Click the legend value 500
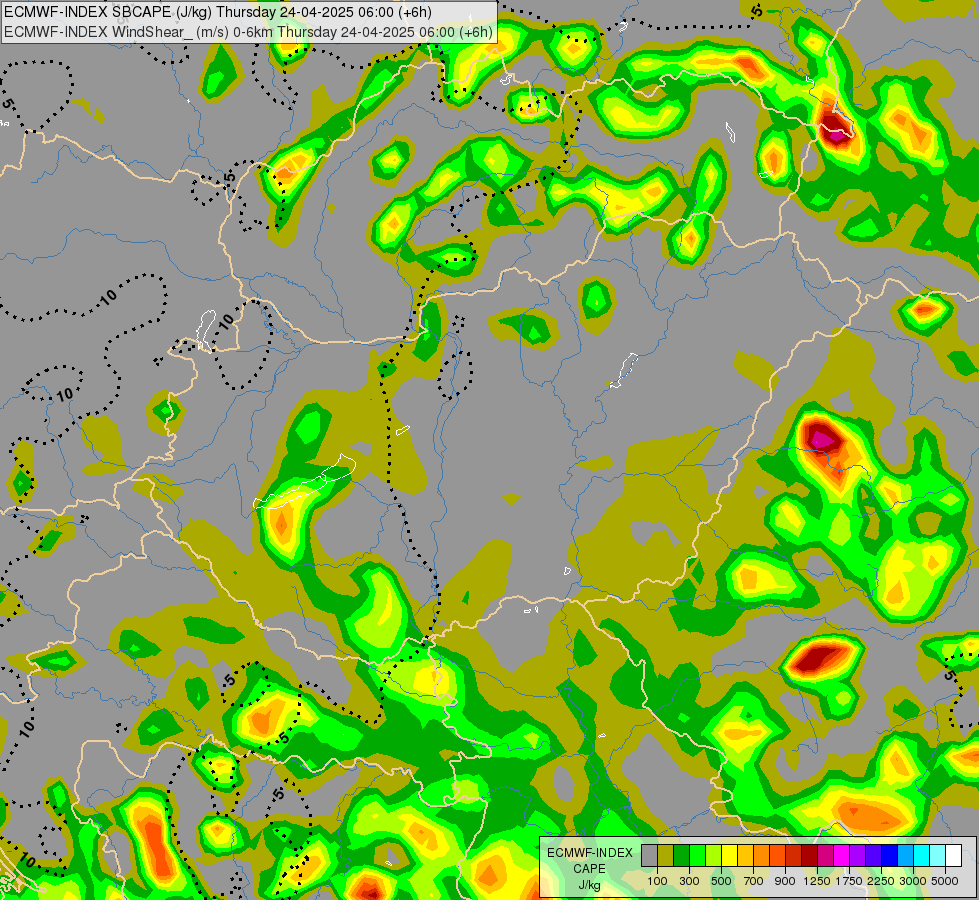 721,881
